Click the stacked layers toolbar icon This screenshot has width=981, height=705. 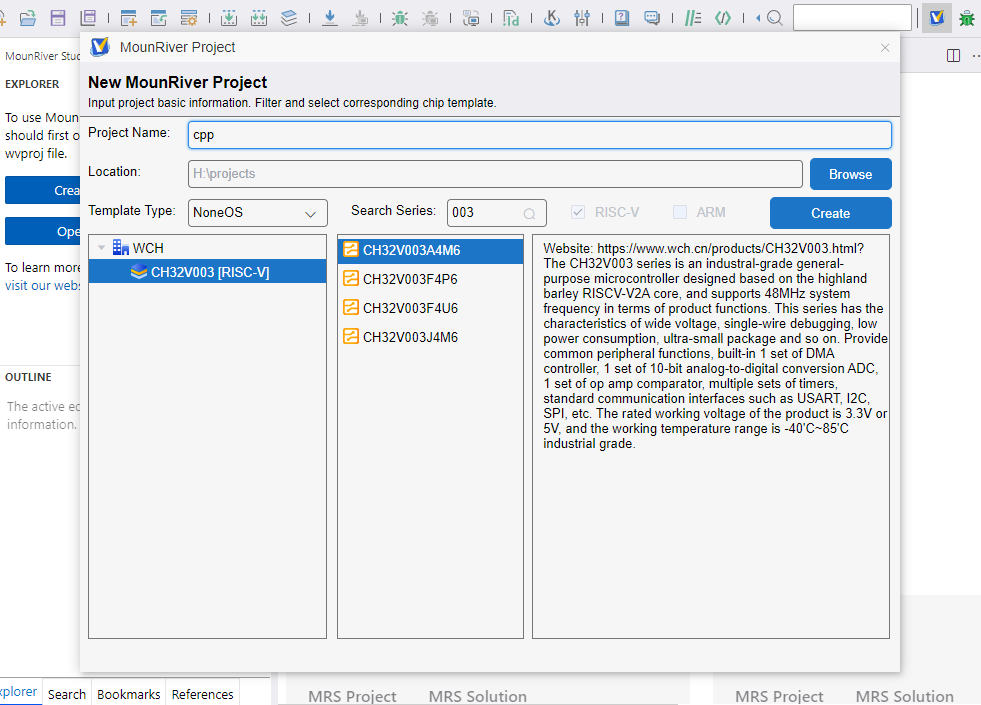click(x=288, y=18)
